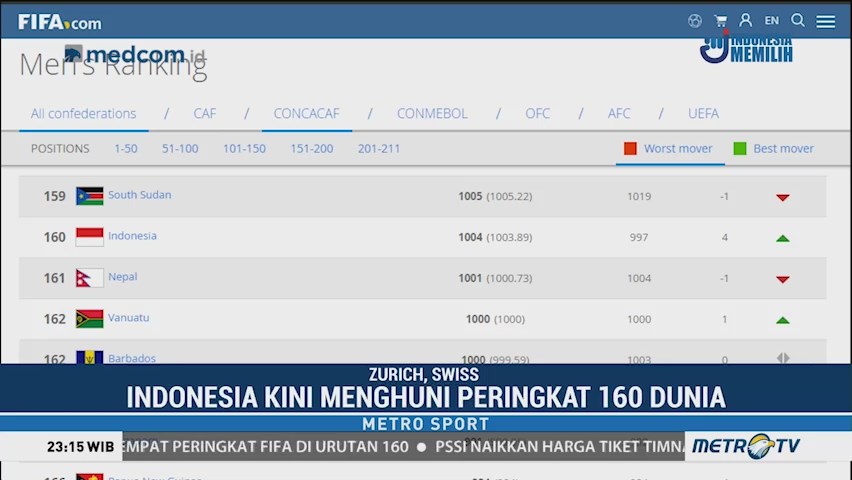This screenshot has height=480, width=852.
Task: Click rank number 160
Action: 54,237
